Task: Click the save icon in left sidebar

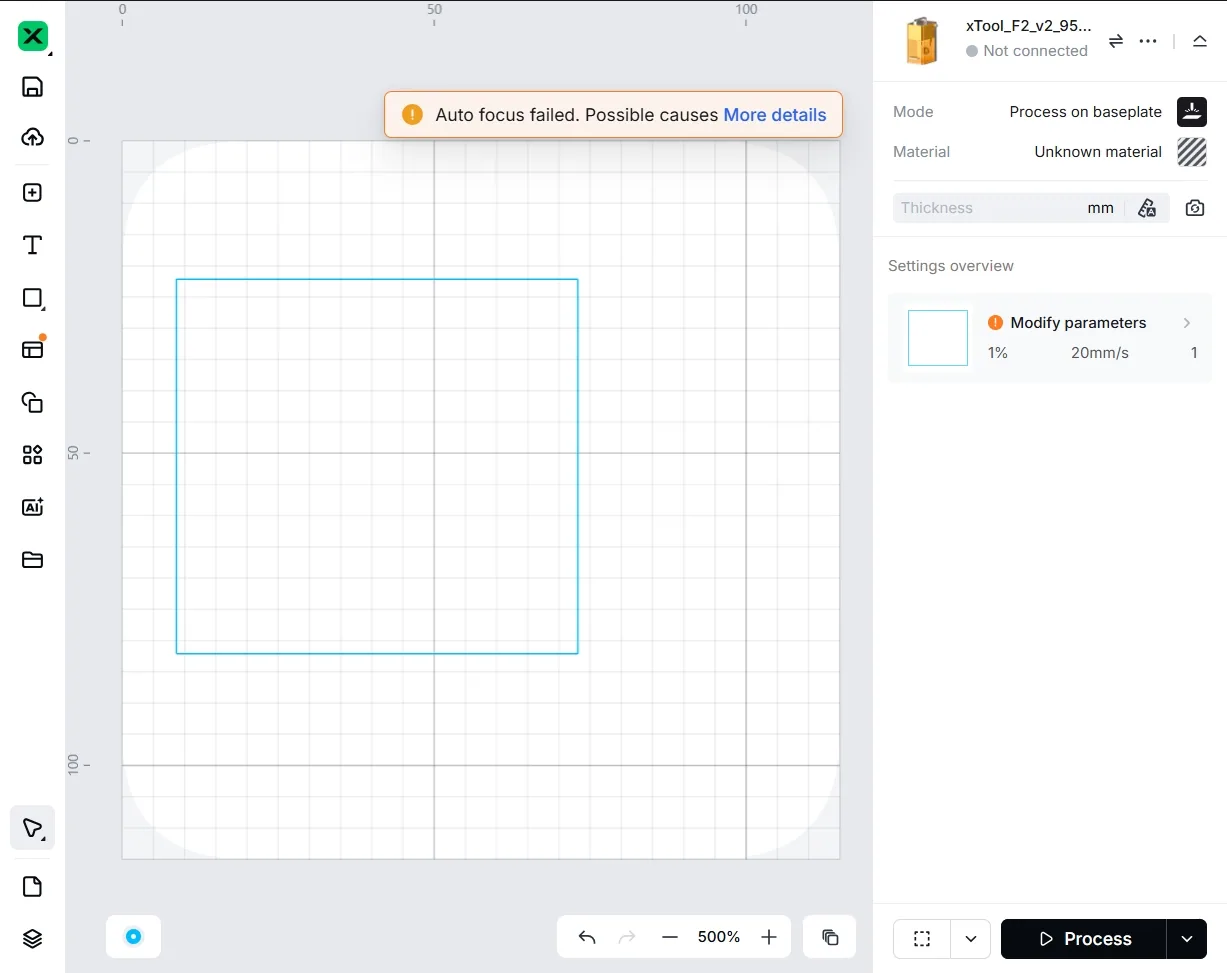Action: 32,87
